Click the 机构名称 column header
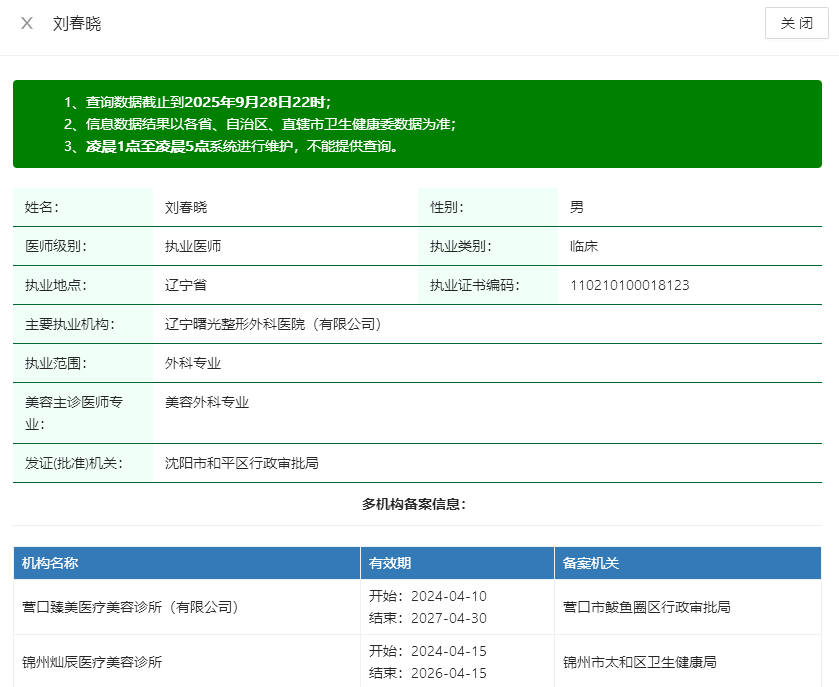This screenshot has width=839, height=687. tap(50, 563)
